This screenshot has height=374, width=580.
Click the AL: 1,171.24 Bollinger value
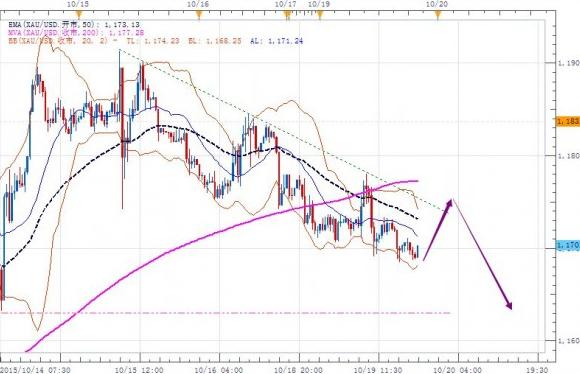277,41
